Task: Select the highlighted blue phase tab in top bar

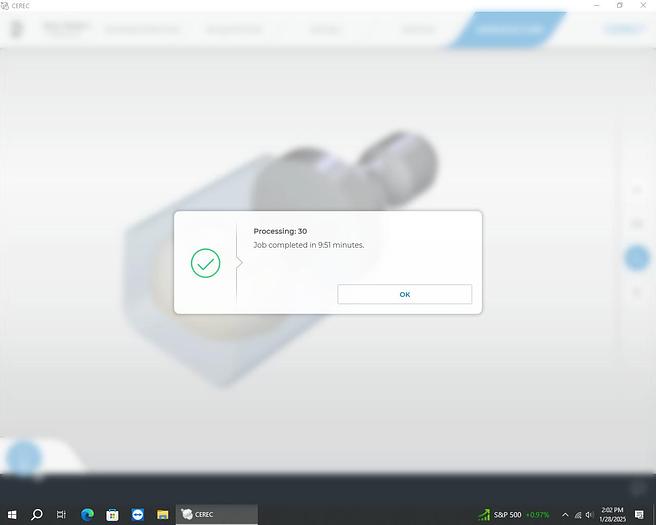Action: [510, 29]
